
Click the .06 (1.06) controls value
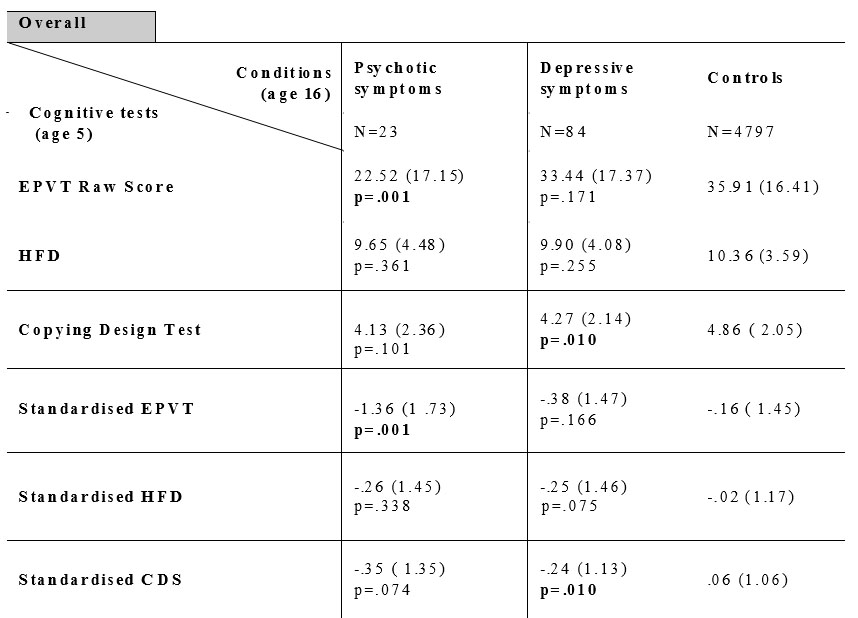pyautogui.click(x=749, y=580)
